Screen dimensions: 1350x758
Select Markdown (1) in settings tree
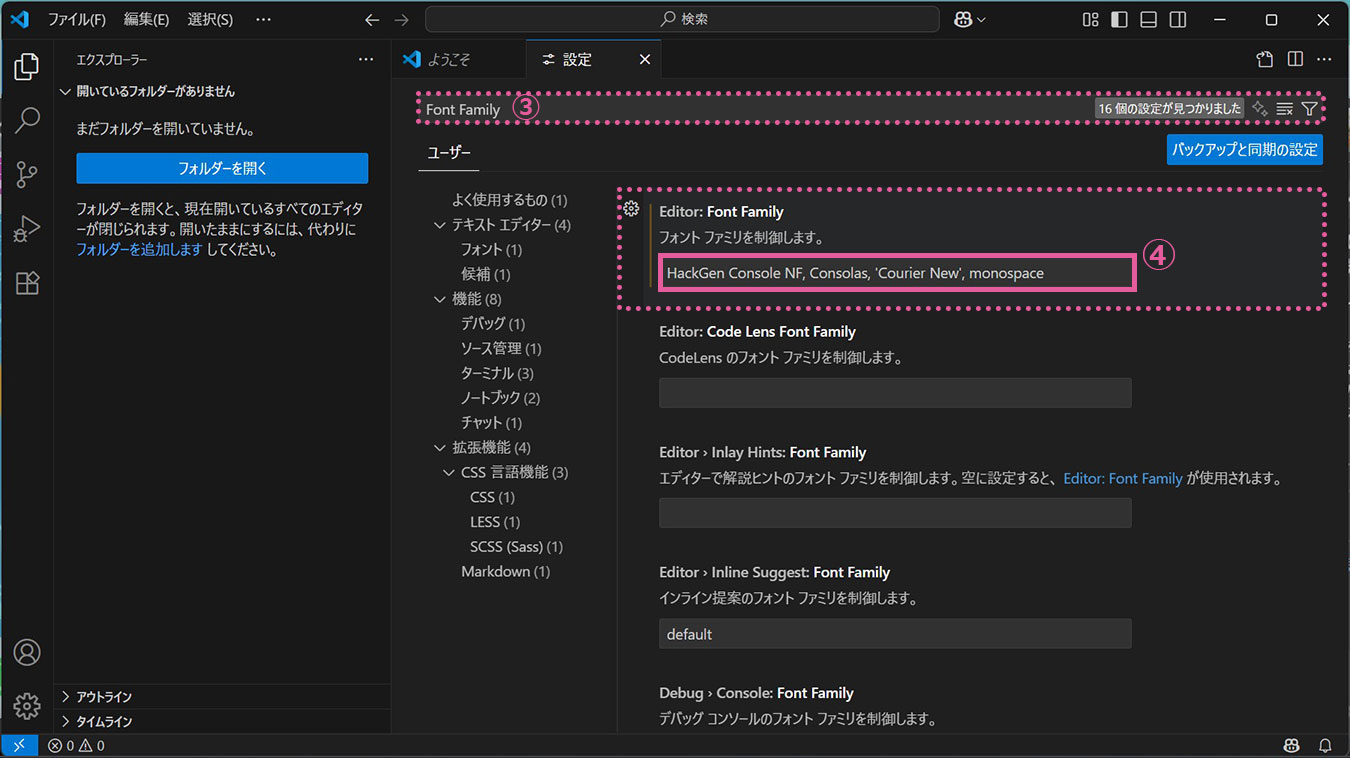click(x=505, y=571)
